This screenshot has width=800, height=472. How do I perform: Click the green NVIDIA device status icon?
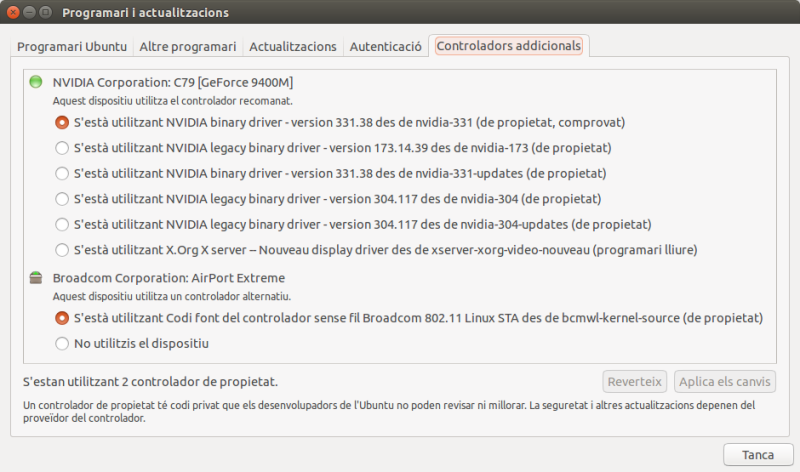[x=37, y=82]
